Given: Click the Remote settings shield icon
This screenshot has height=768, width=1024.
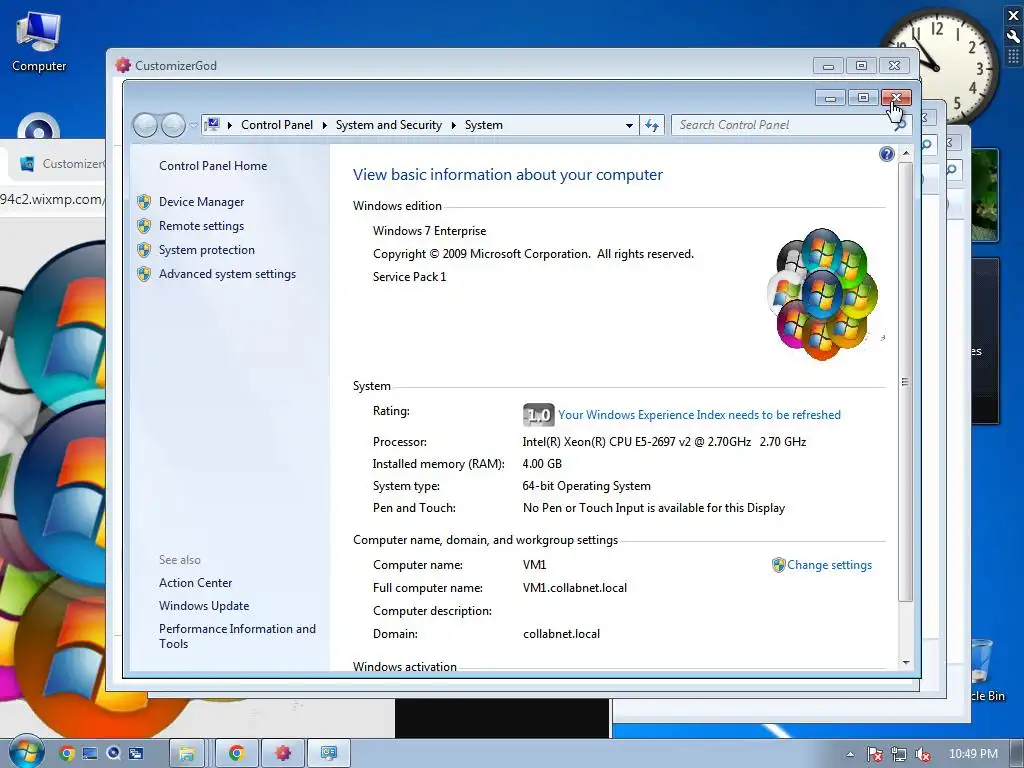Looking at the screenshot, I should point(144,226).
